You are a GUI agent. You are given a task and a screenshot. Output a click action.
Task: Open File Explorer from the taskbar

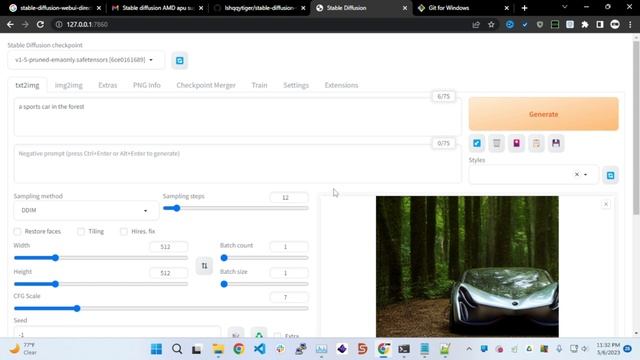218,349
